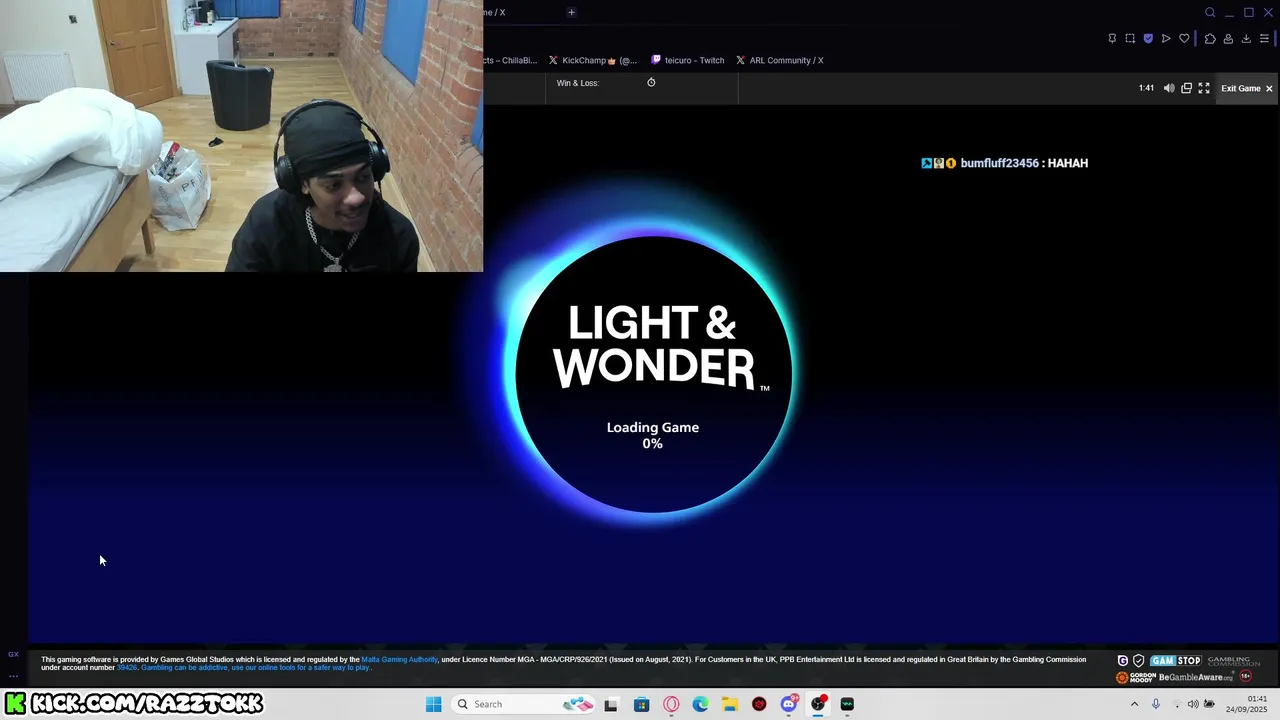This screenshot has width=1280, height=720.
Task: Click the session timer clock icon
Action: point(651,83)
